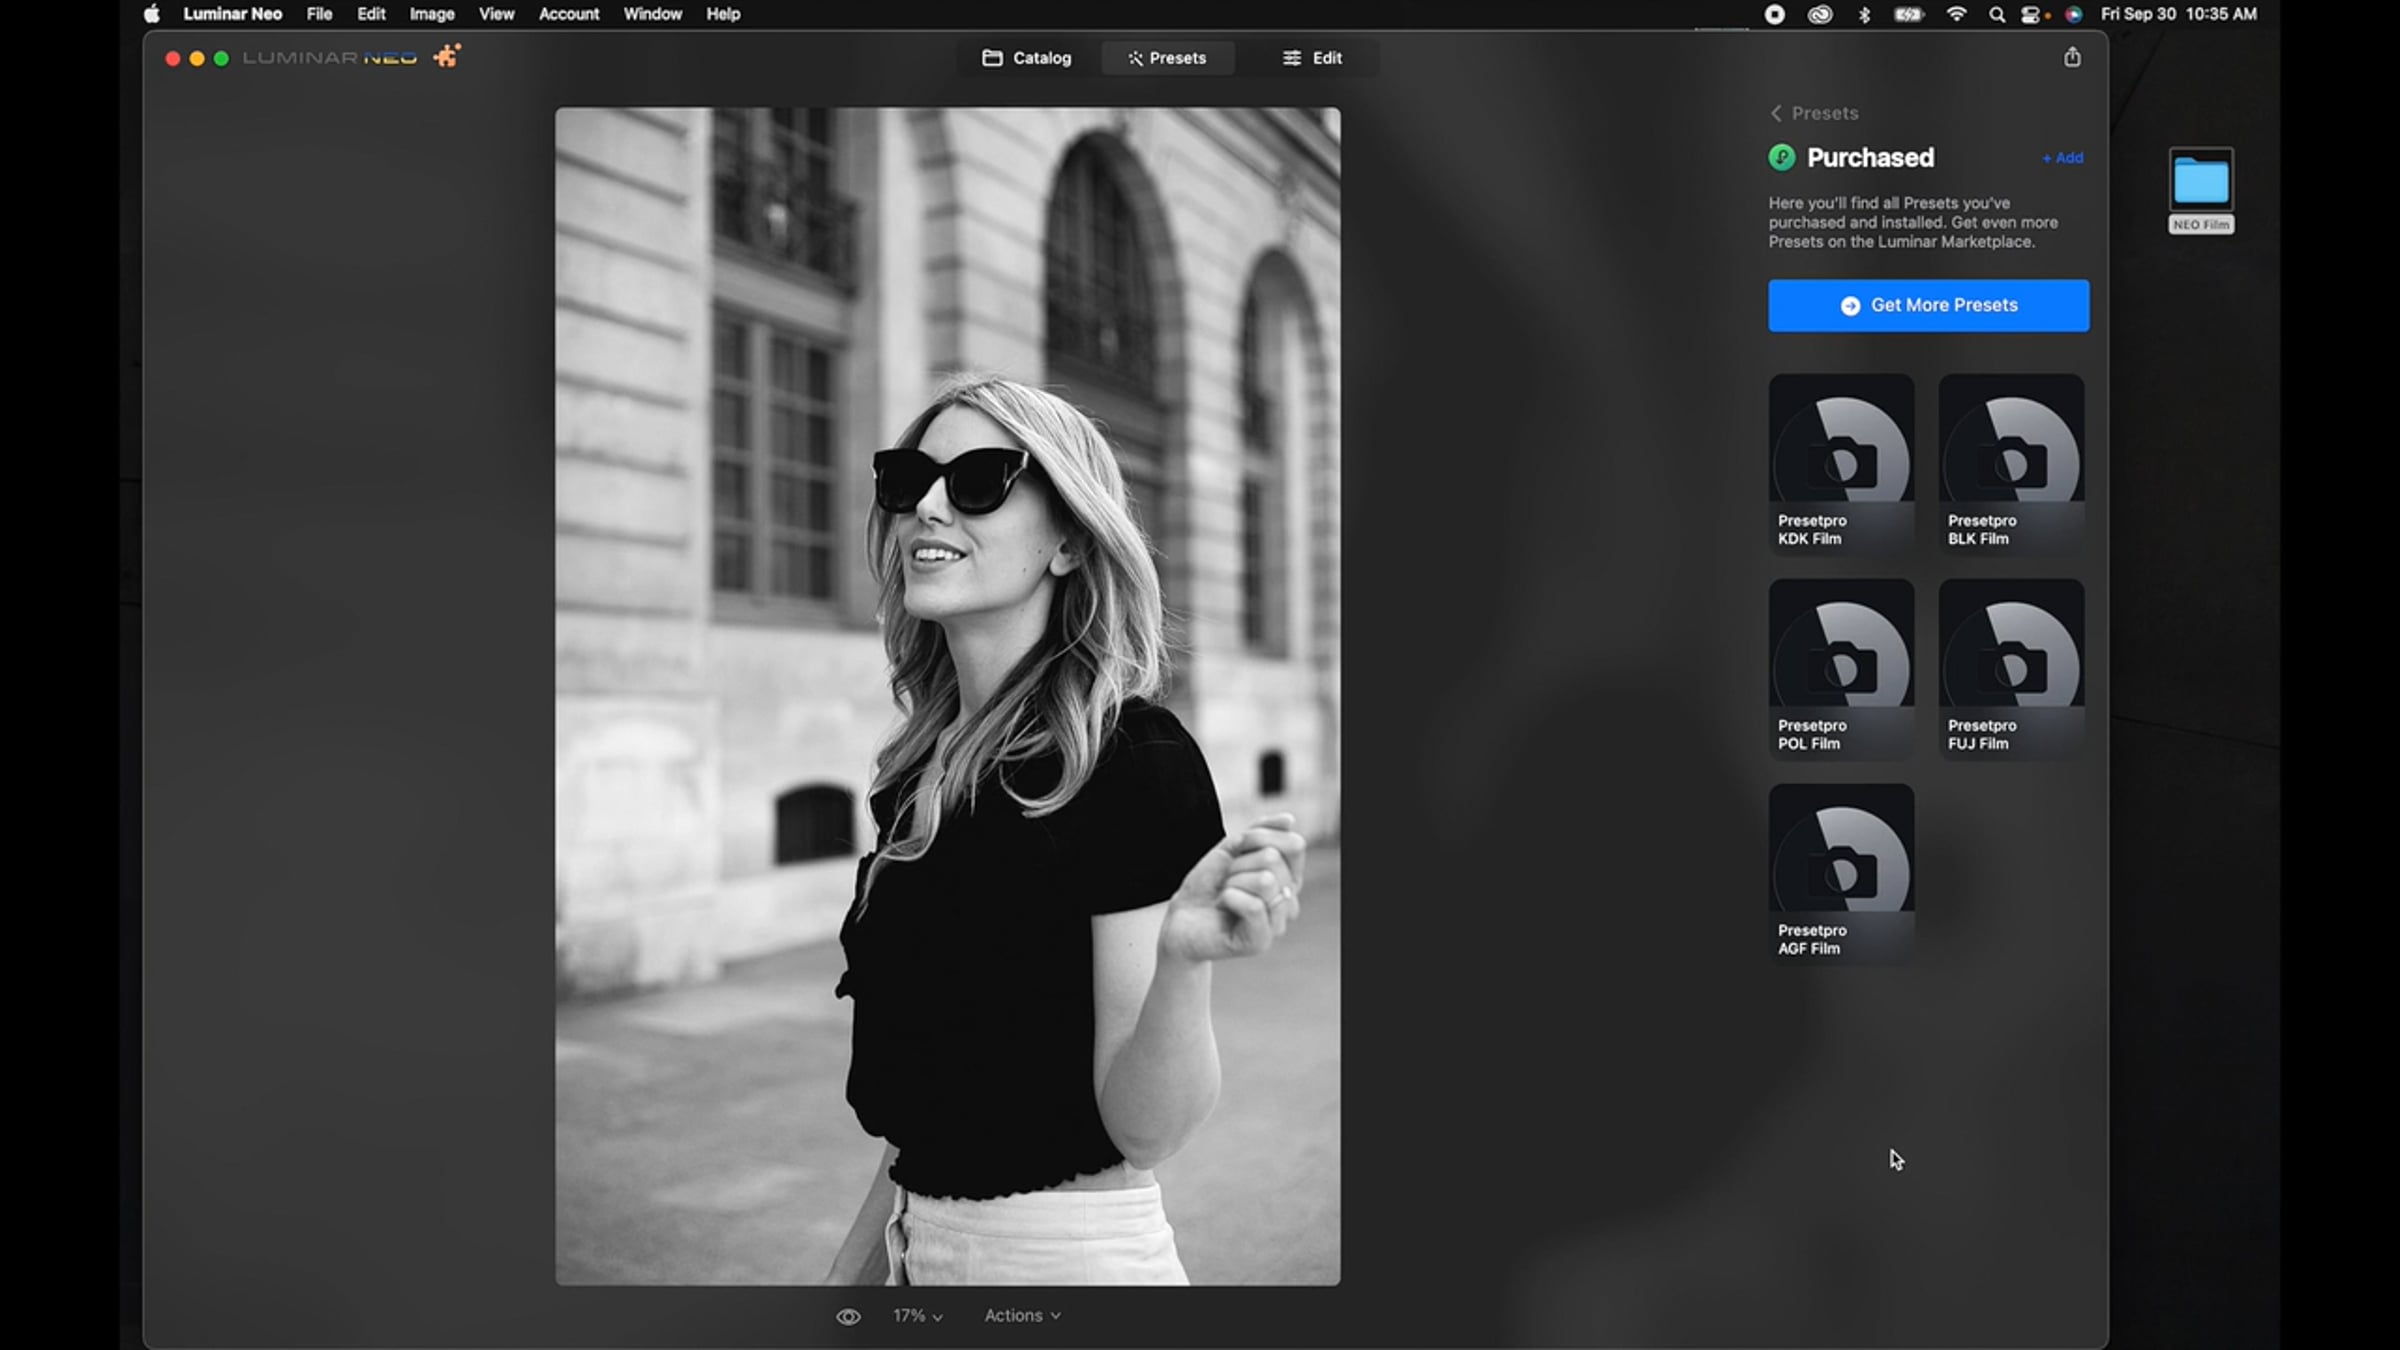Open Presetpro POL Film collection
2400x1350 pixels.
pos(1841,668)
